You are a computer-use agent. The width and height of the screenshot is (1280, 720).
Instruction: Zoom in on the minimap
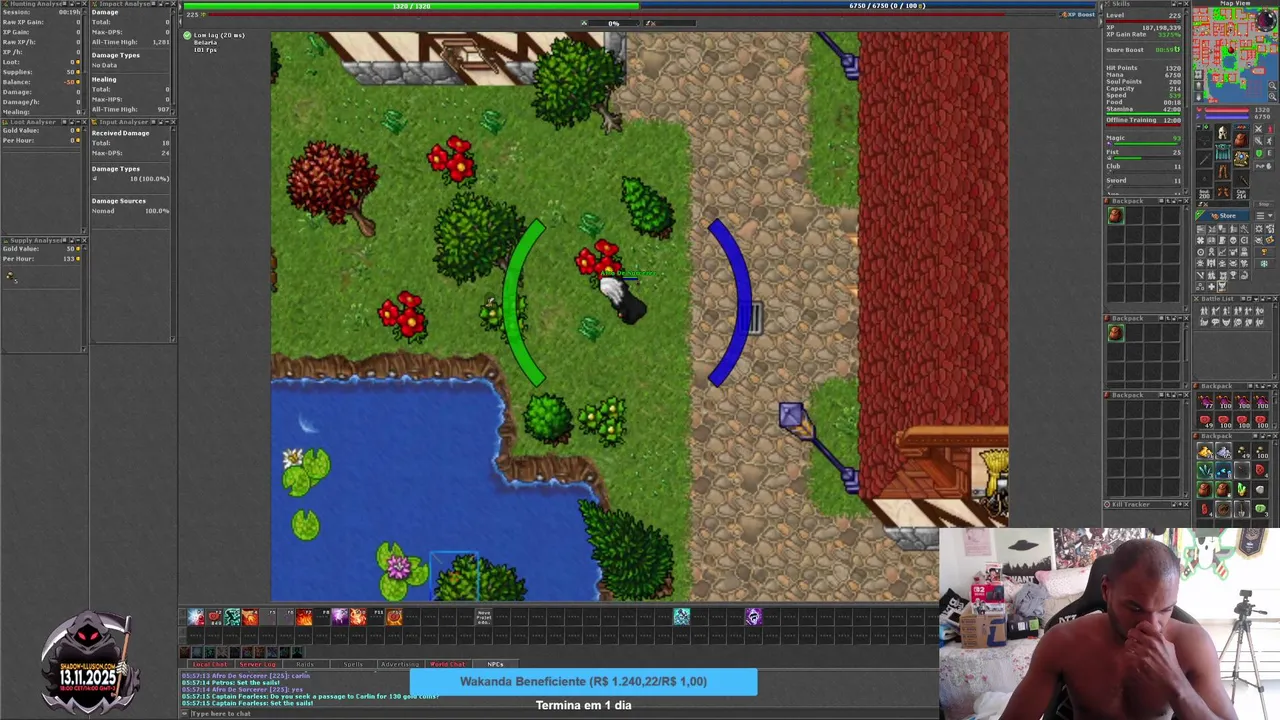(x=1272, y=96)
